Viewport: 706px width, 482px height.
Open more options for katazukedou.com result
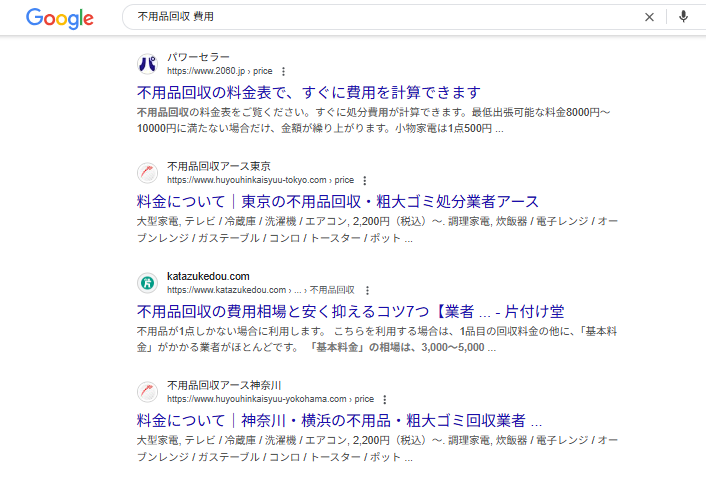click(367, 290)
